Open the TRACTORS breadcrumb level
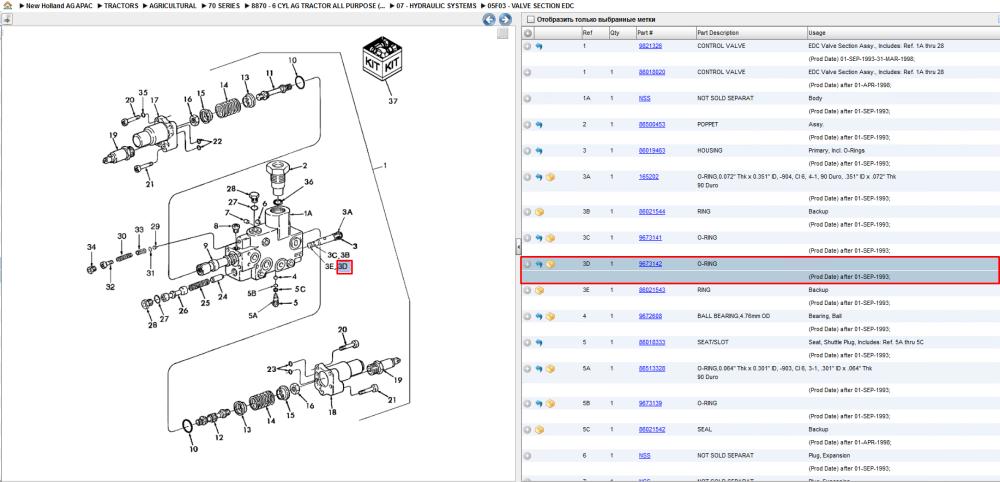The width and height of the screenshot is (1000, 482). 121,6
